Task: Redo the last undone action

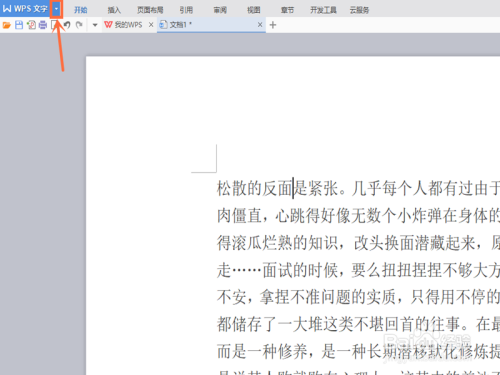Action: pos(79,25)
